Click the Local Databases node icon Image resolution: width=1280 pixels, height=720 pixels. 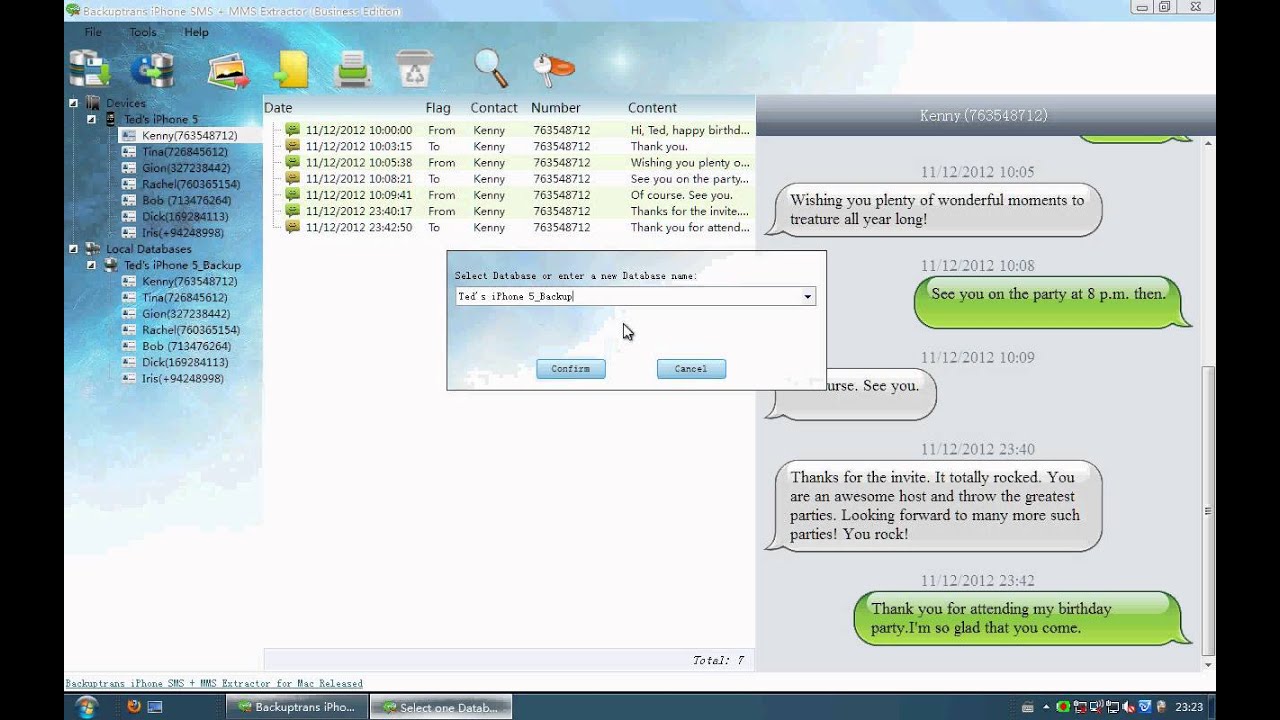tap(94, 249)
